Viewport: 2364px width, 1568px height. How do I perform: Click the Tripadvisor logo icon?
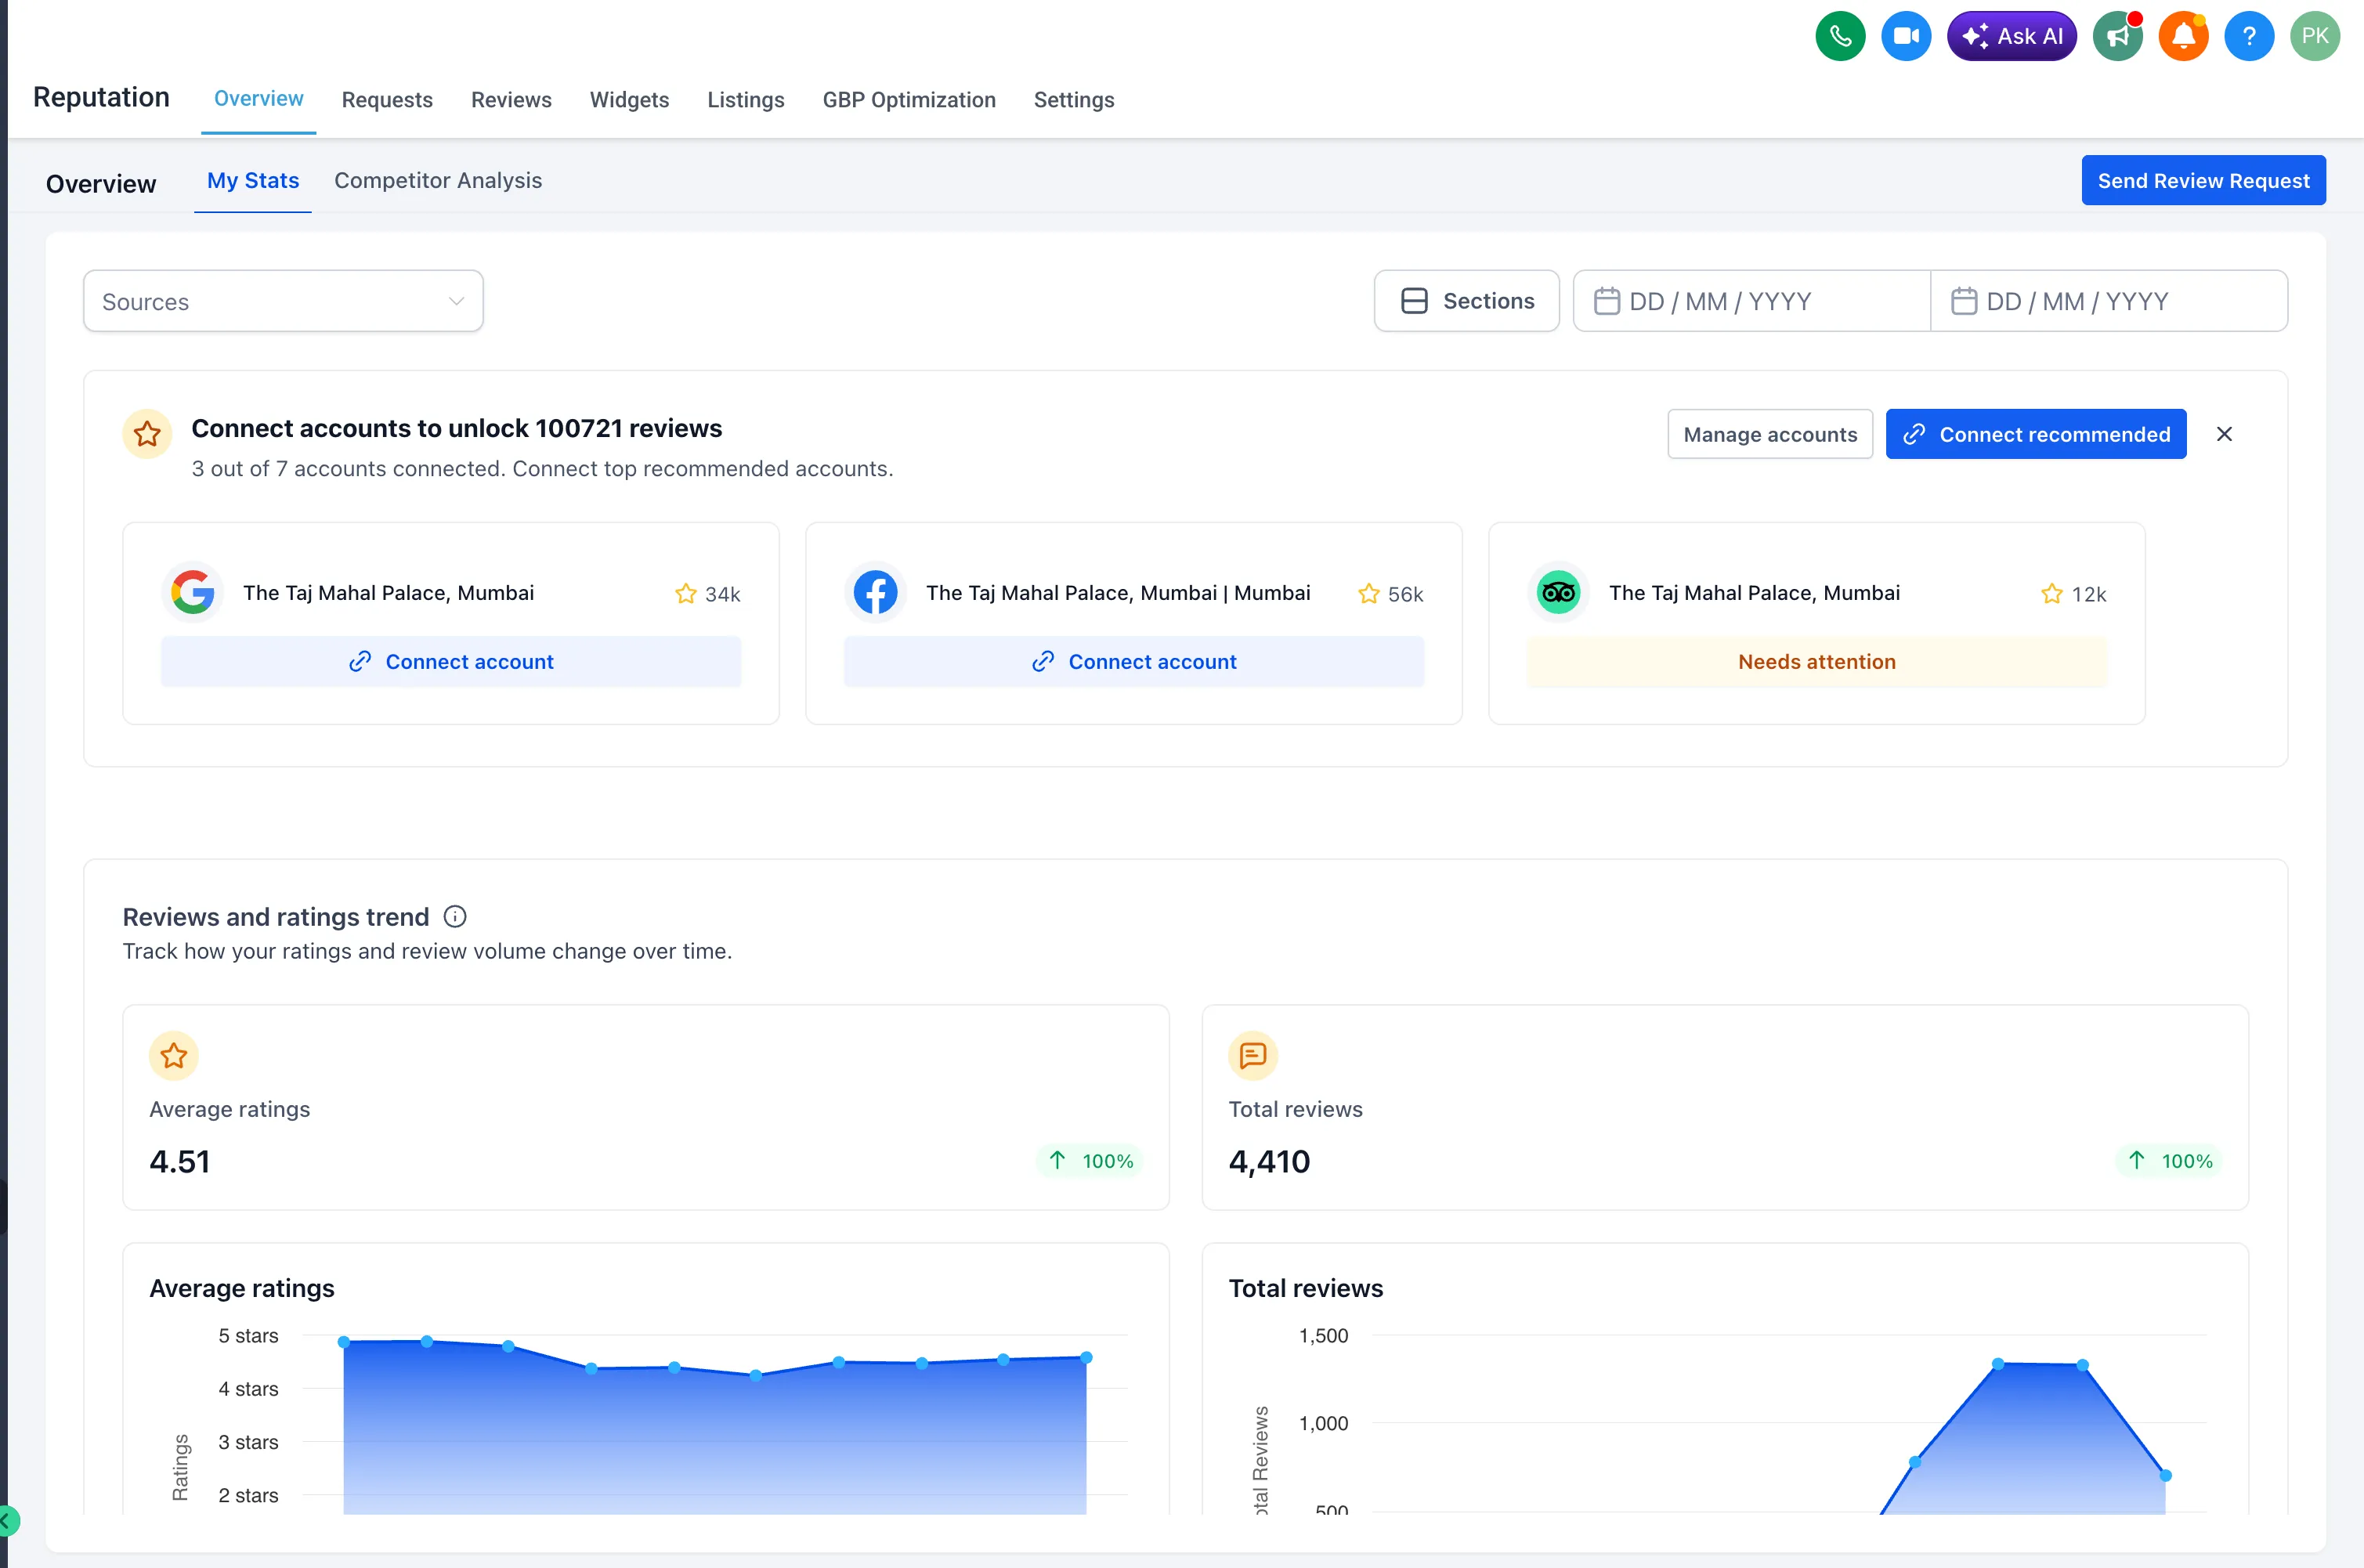(x=1558, y=592)
